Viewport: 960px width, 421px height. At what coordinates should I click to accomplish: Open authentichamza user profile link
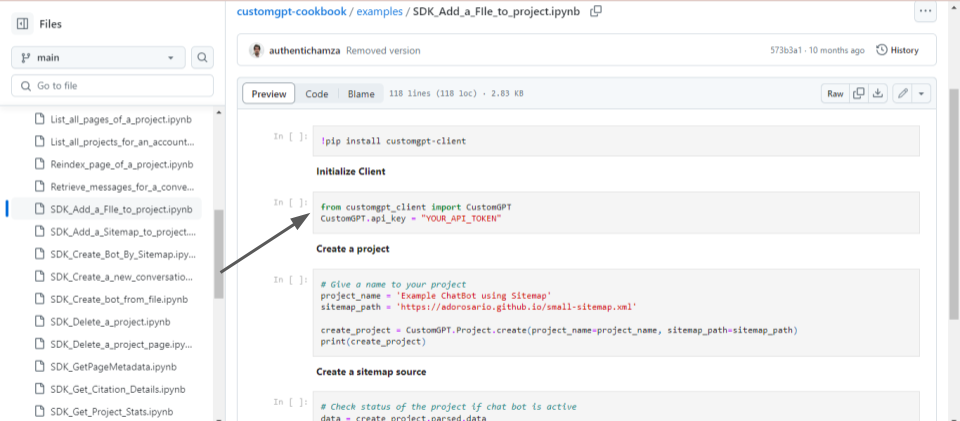pyautogui.click(x=305, y=51)
